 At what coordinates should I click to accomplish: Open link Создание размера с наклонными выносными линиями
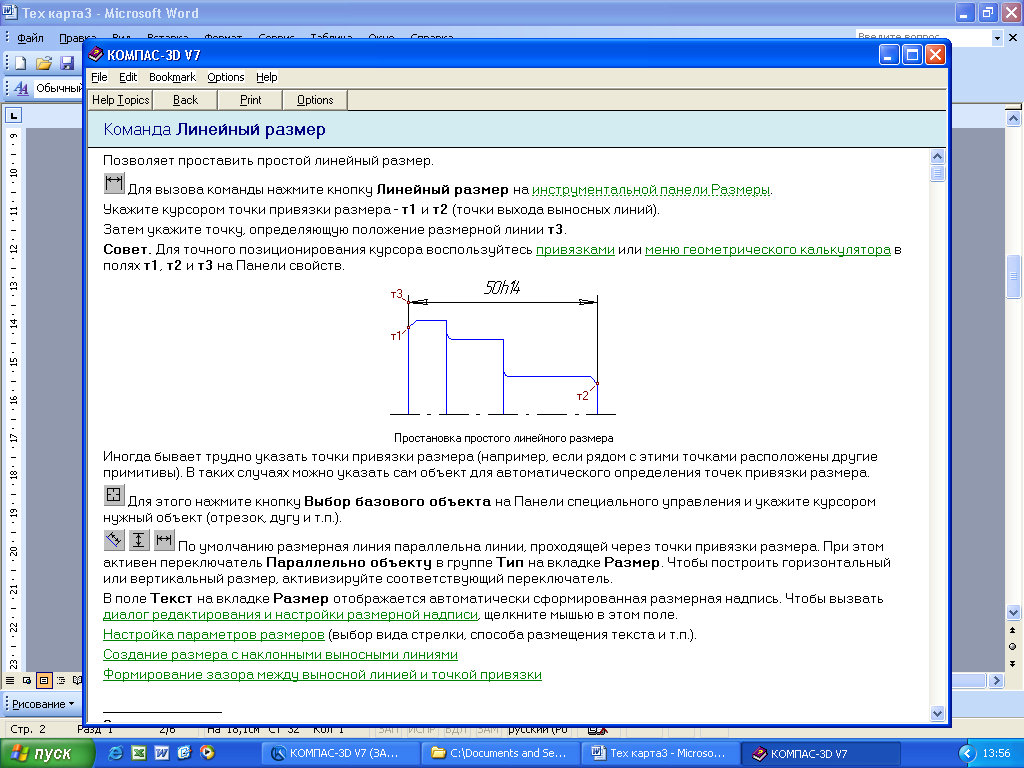click(x=280, y=654)
